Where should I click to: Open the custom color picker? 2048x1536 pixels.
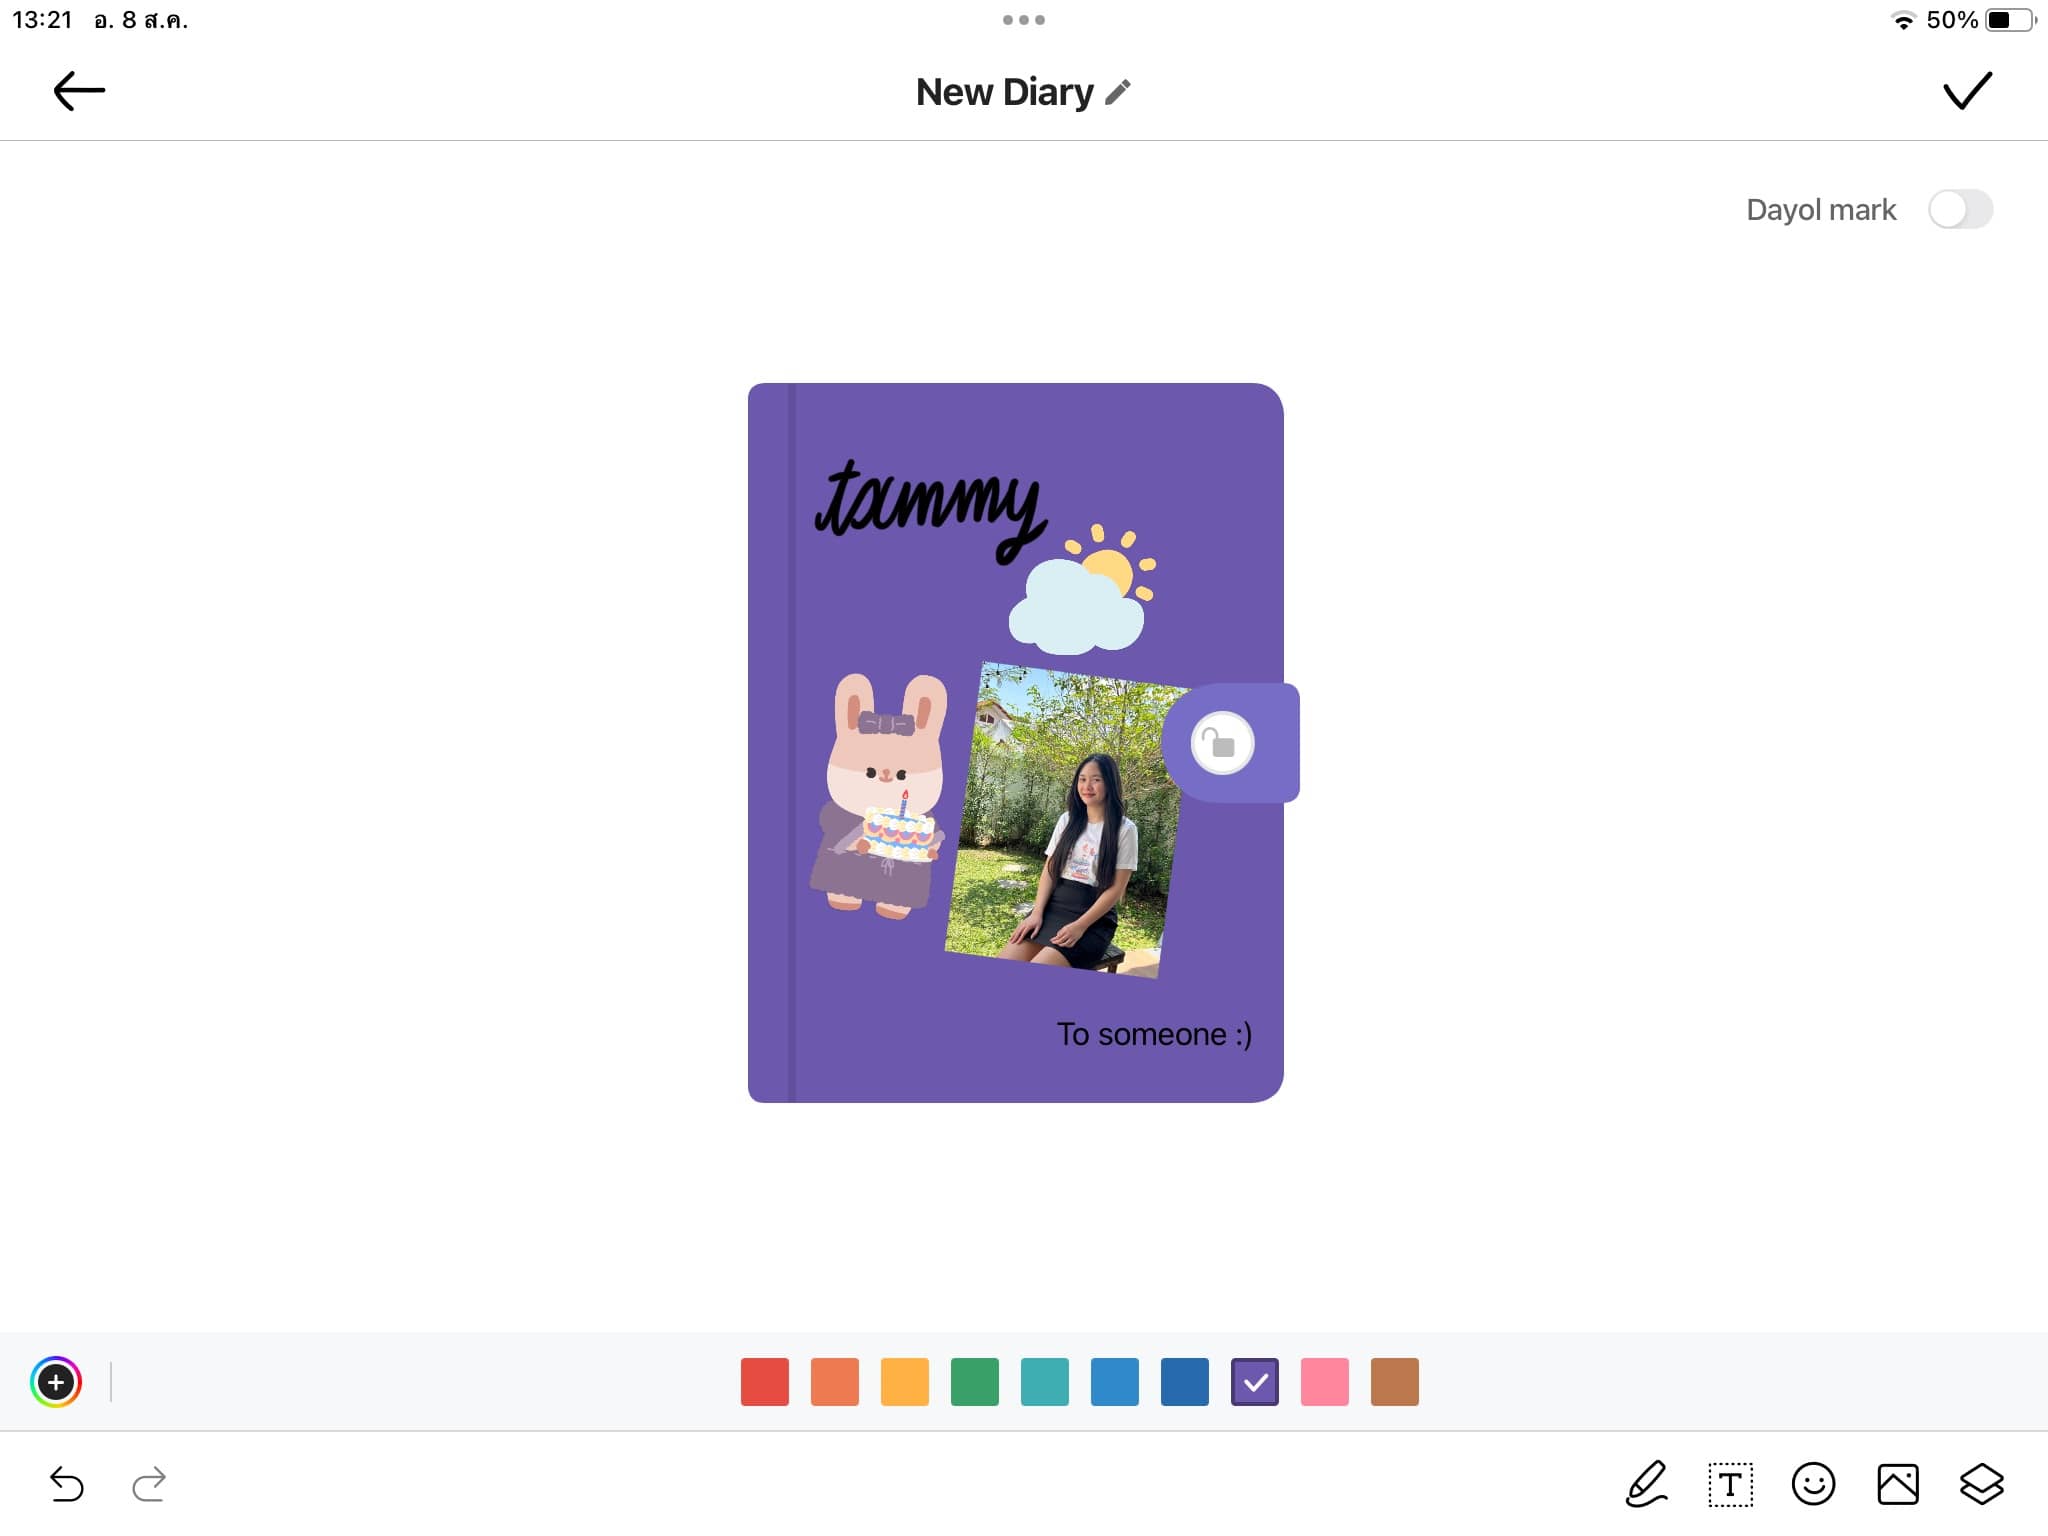[x=56, y=1382]
